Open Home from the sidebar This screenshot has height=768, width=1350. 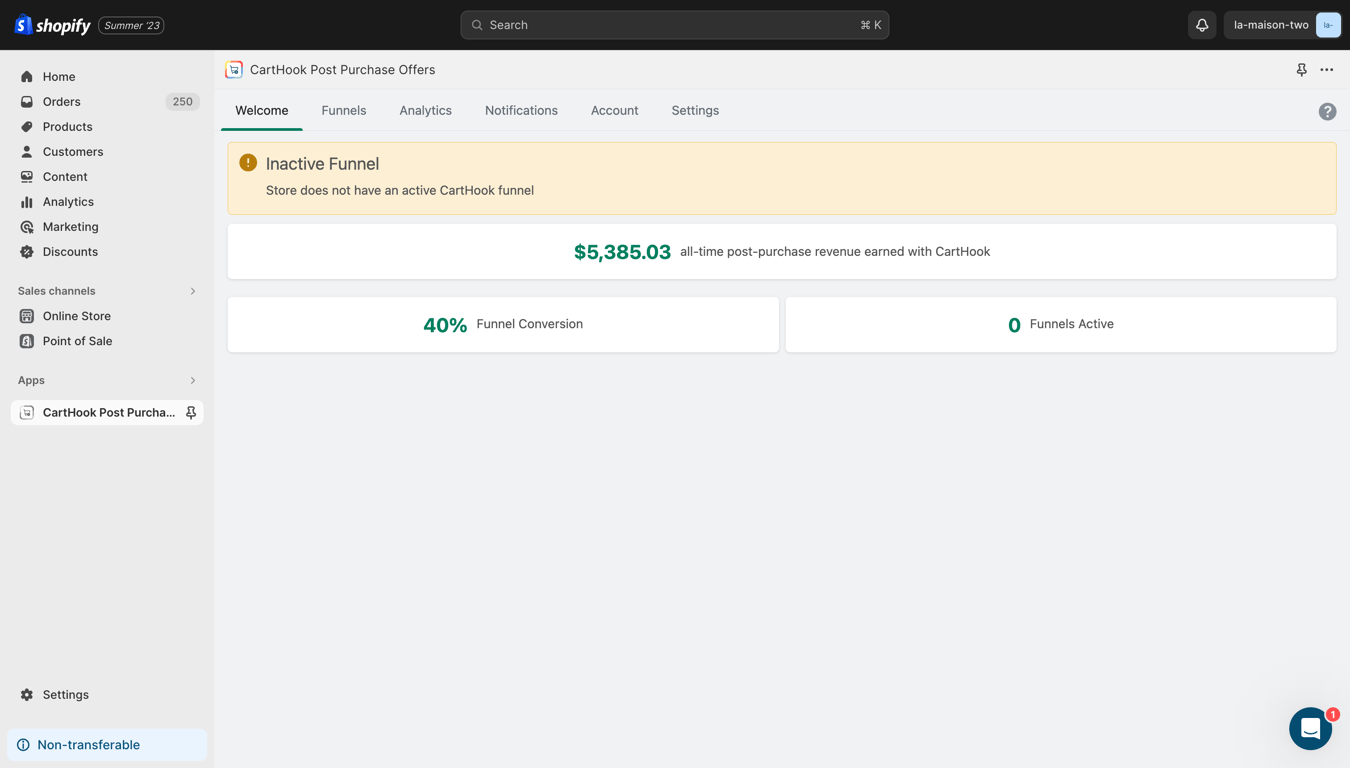point(59,77)
